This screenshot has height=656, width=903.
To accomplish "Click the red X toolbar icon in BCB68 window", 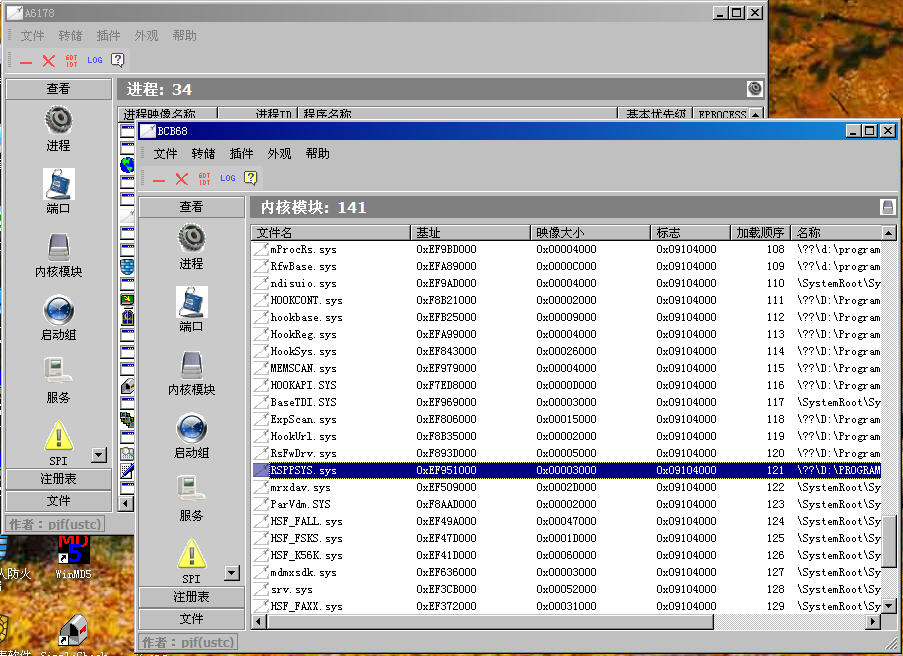I will [x=181, y=178].
